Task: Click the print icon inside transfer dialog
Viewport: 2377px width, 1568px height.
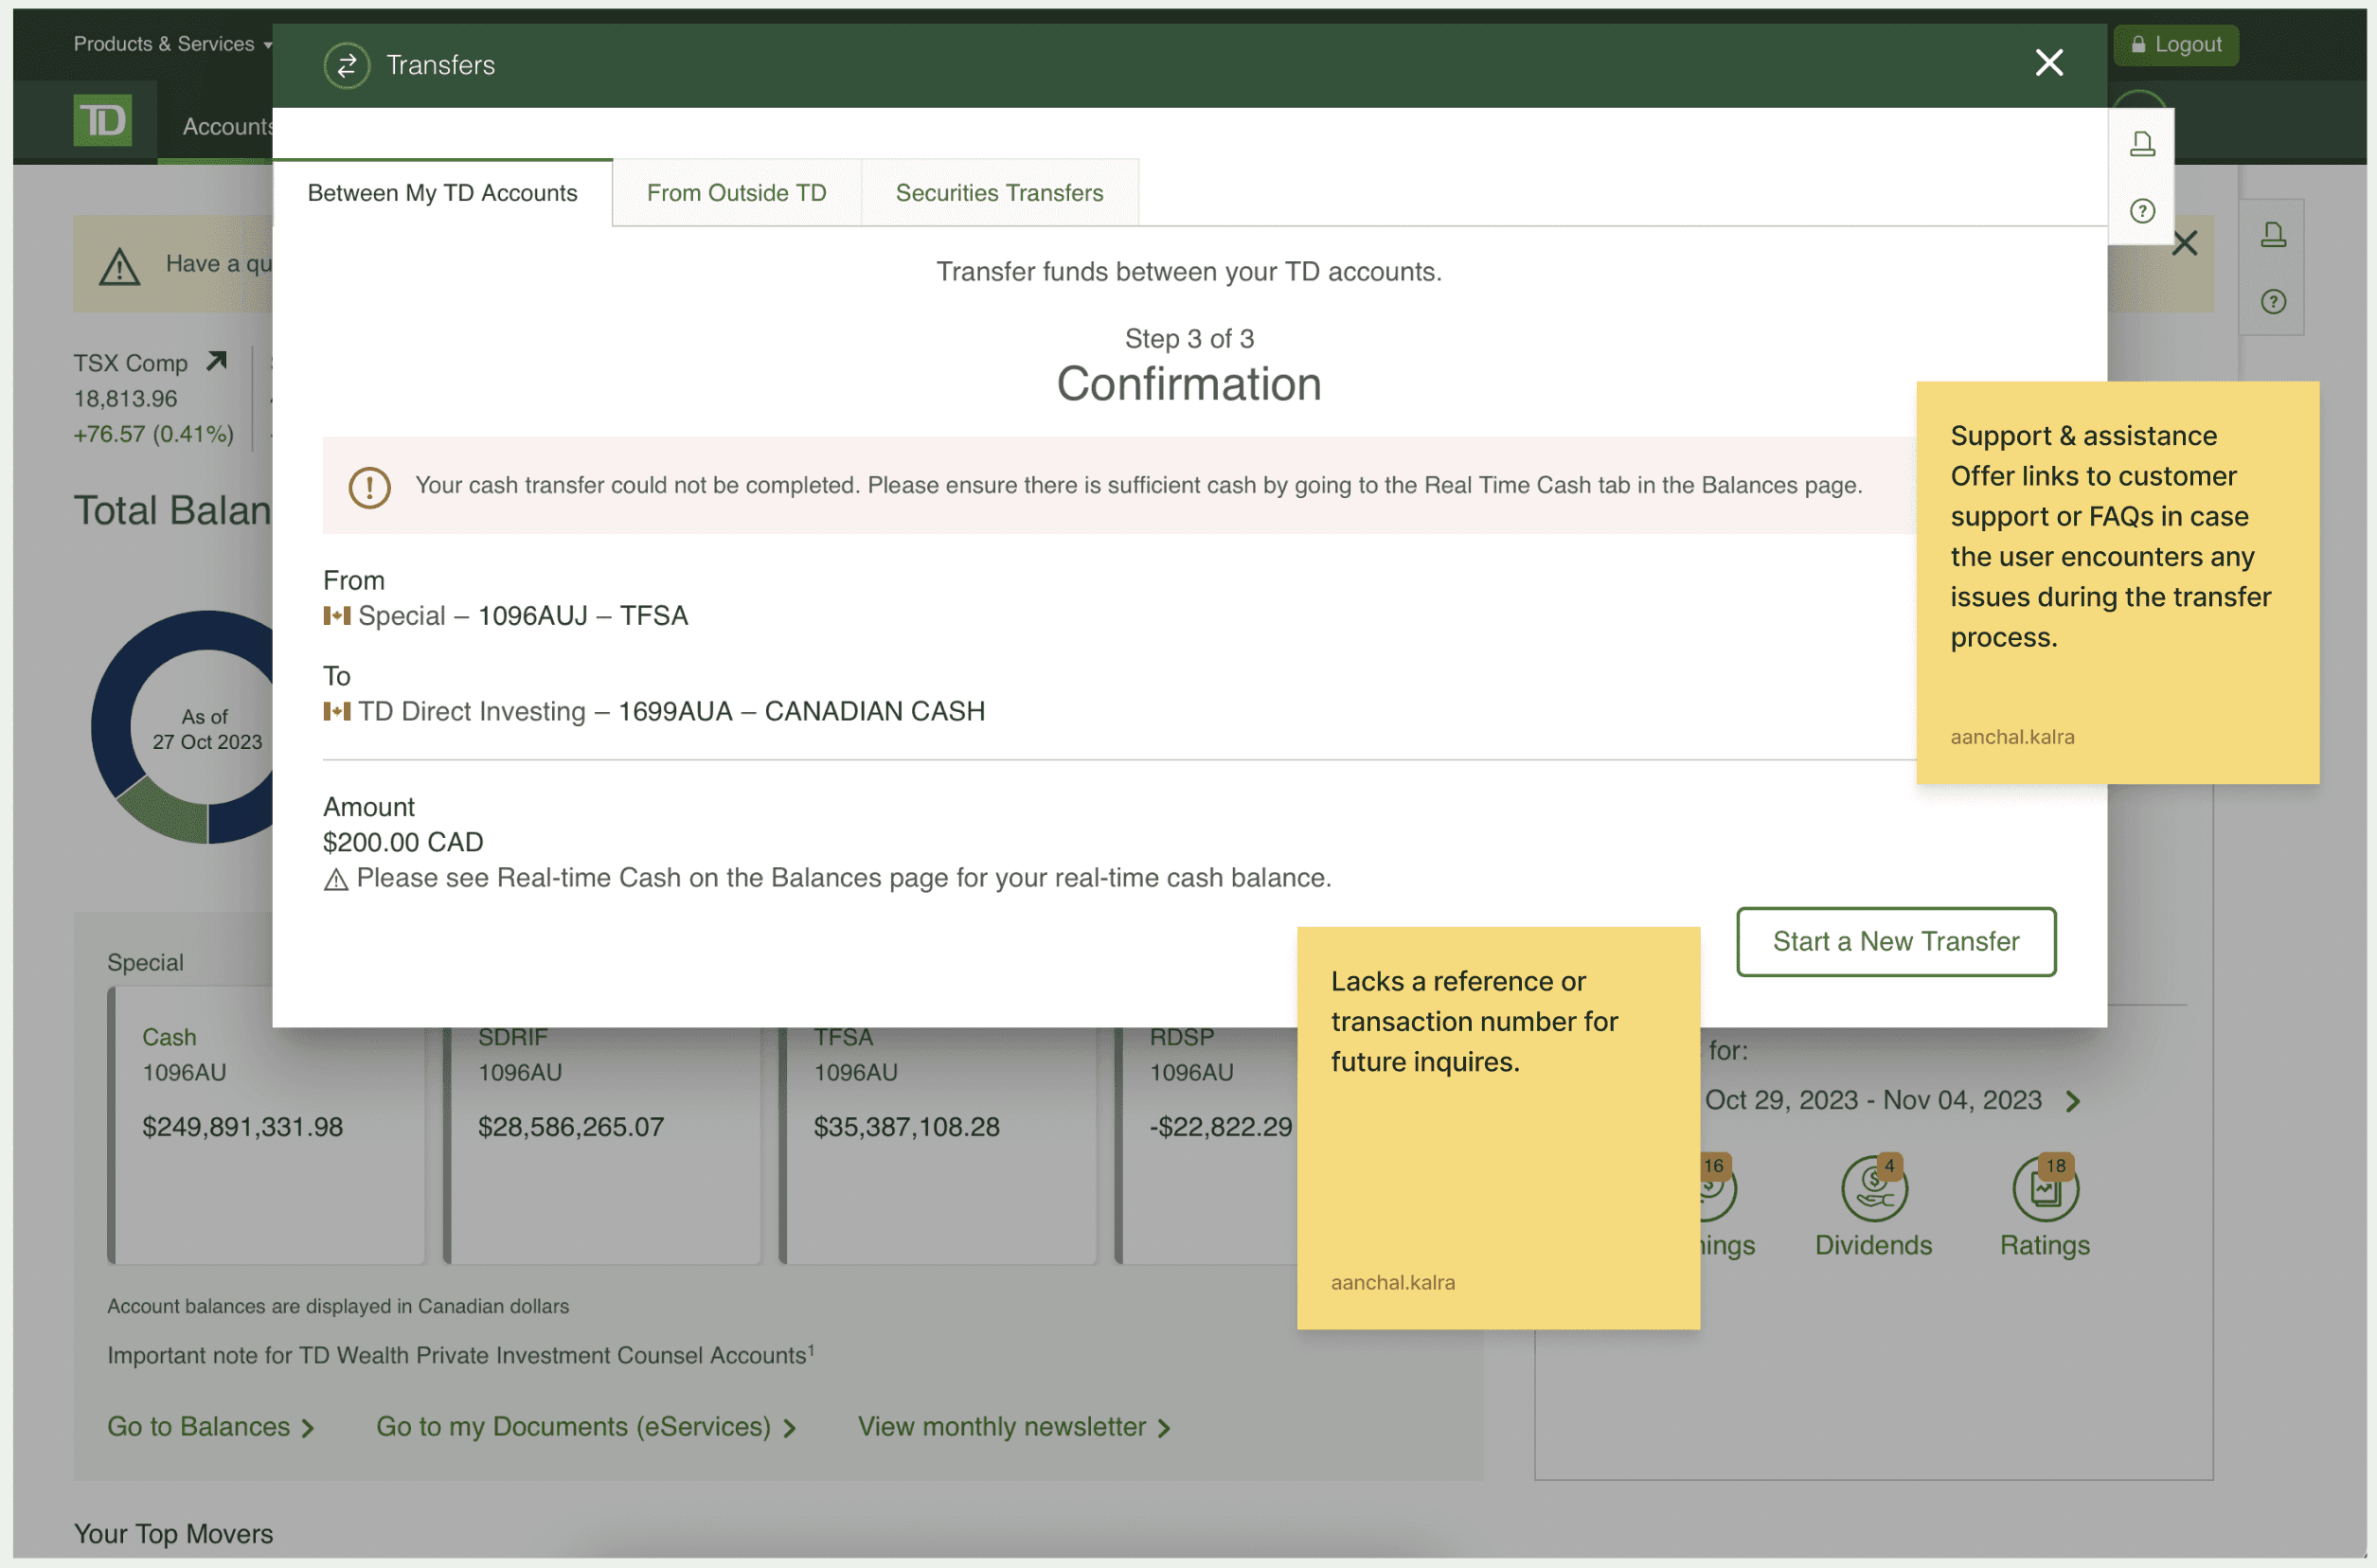Action: pos(2141,144)
